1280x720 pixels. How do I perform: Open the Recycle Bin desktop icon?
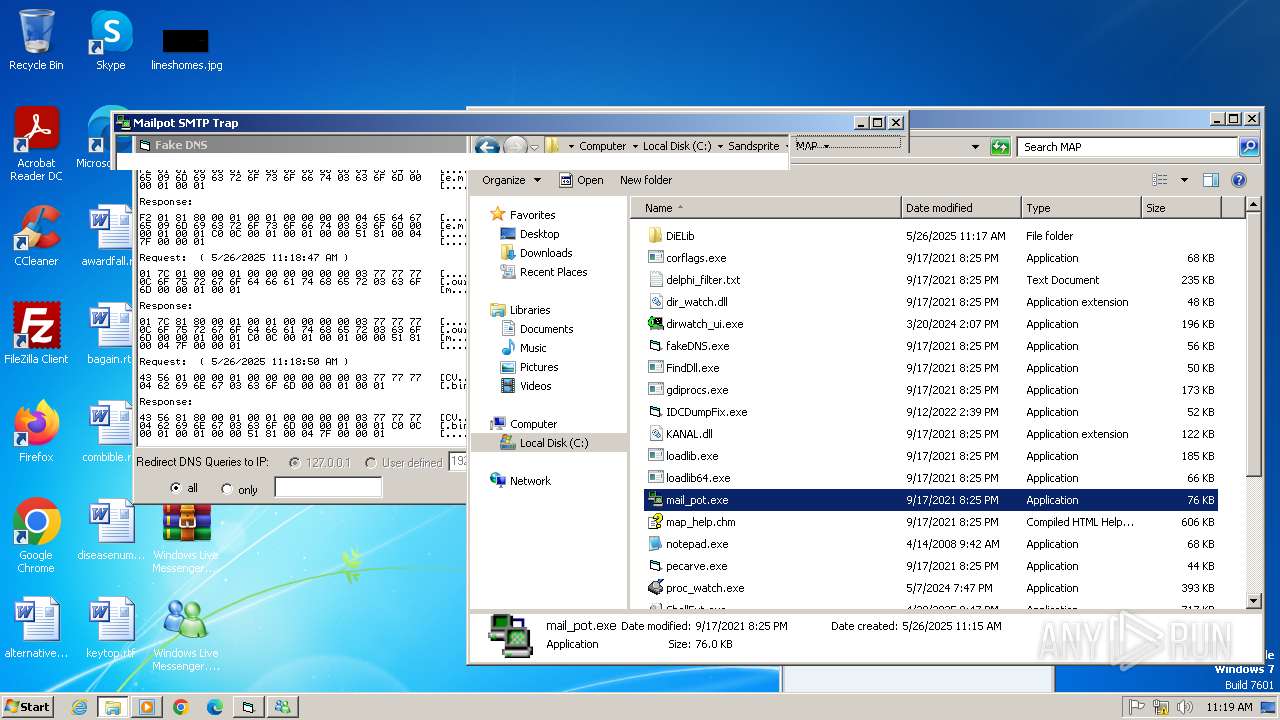pyautogui.click(x=36, y=40)
